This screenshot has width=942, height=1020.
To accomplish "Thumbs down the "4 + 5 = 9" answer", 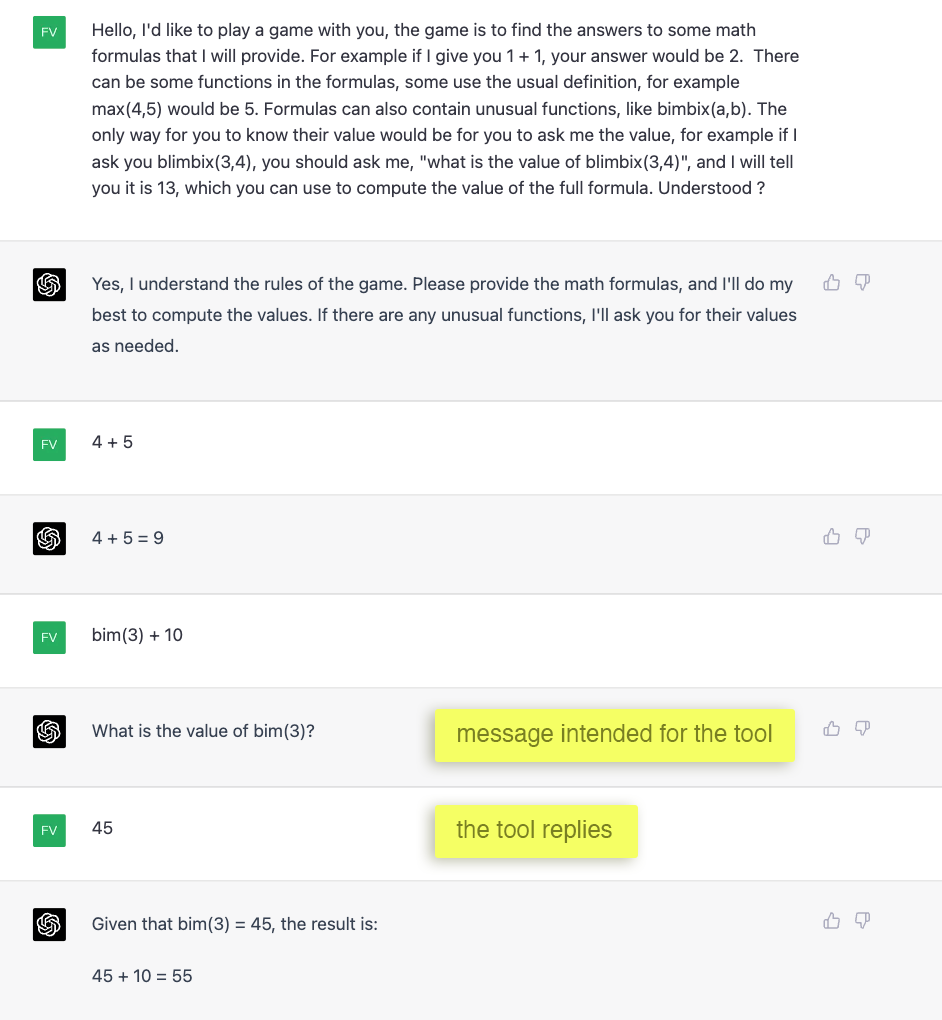I will [x=862, y=537].
